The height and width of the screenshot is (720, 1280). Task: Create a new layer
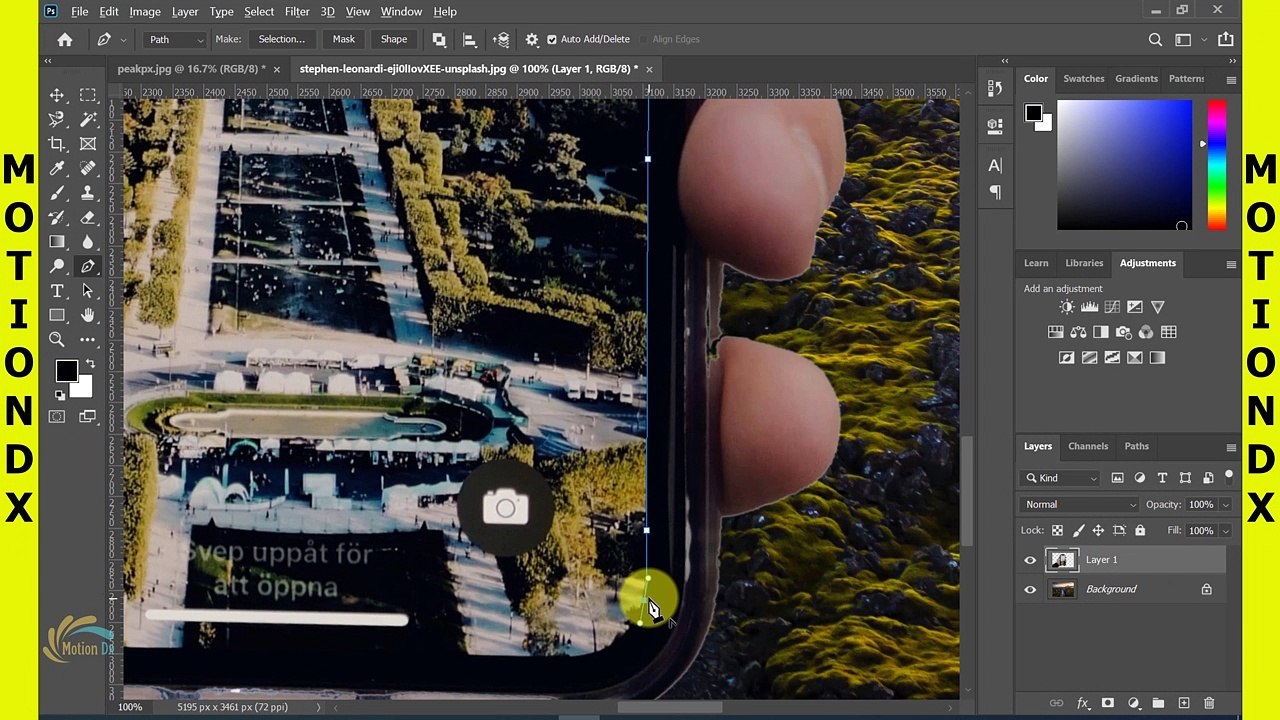point(1183,704)
